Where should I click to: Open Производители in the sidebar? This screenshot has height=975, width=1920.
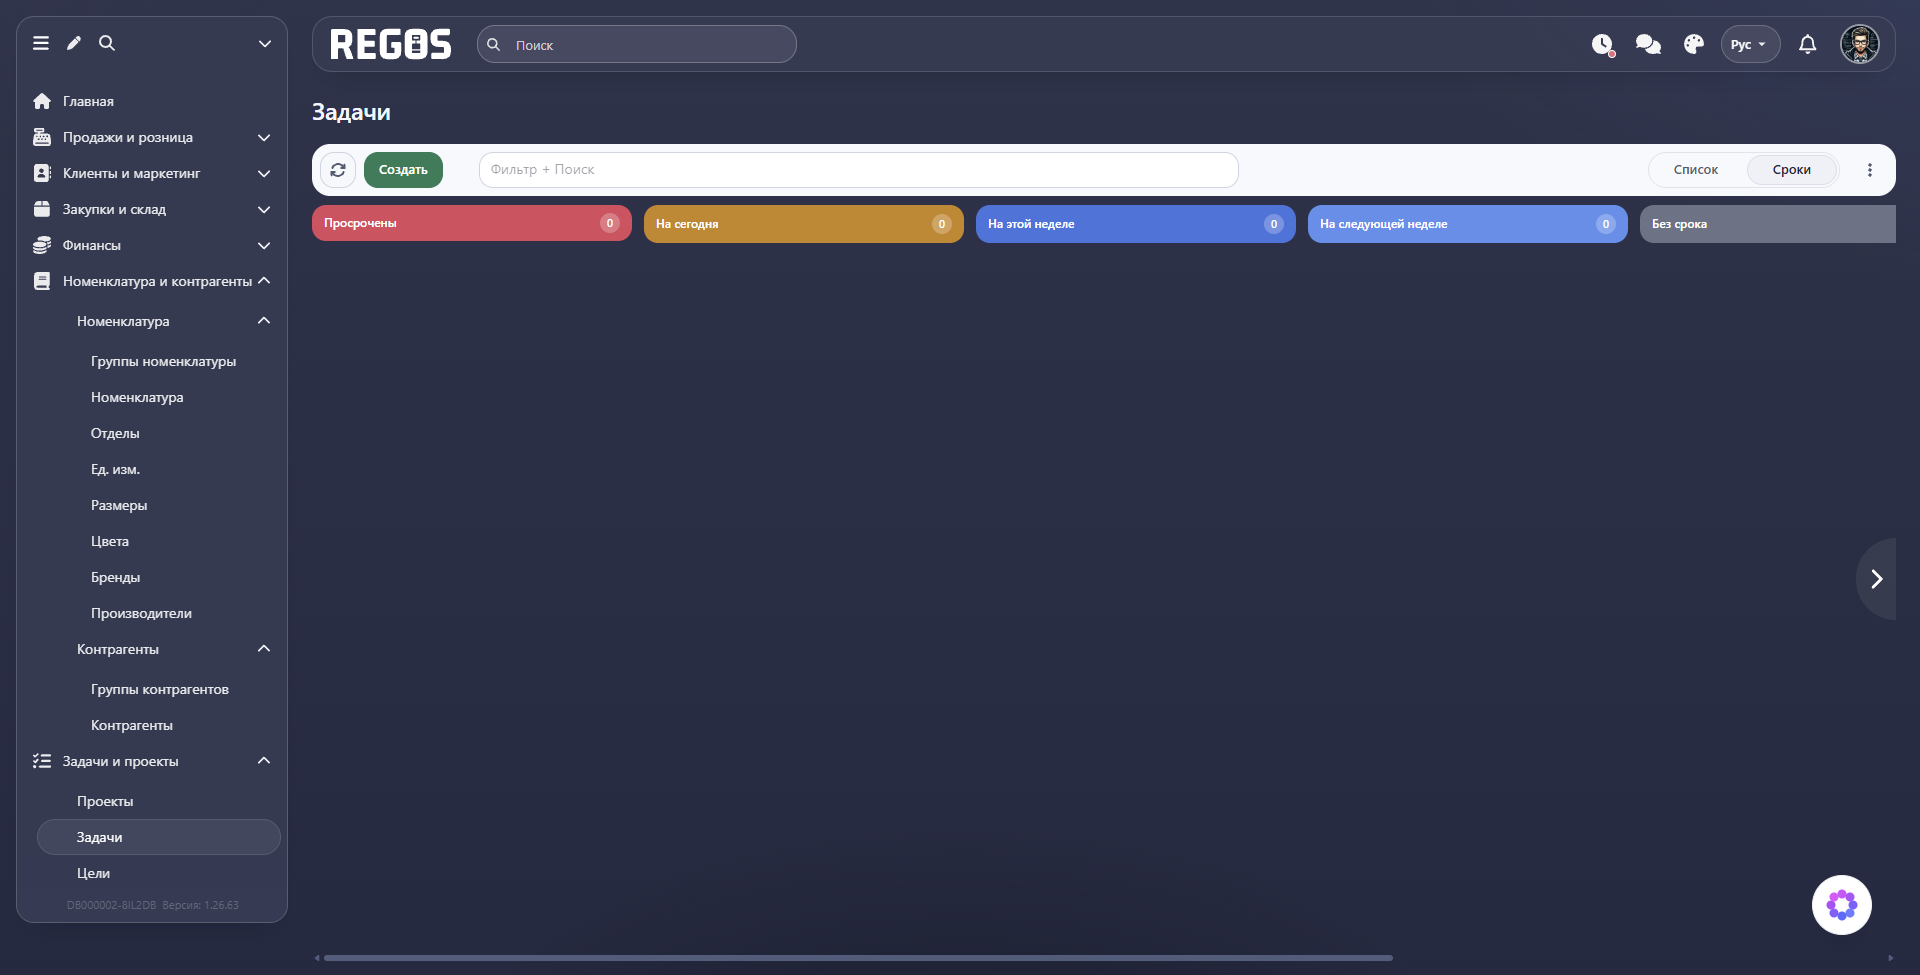[x=141, y=613]
